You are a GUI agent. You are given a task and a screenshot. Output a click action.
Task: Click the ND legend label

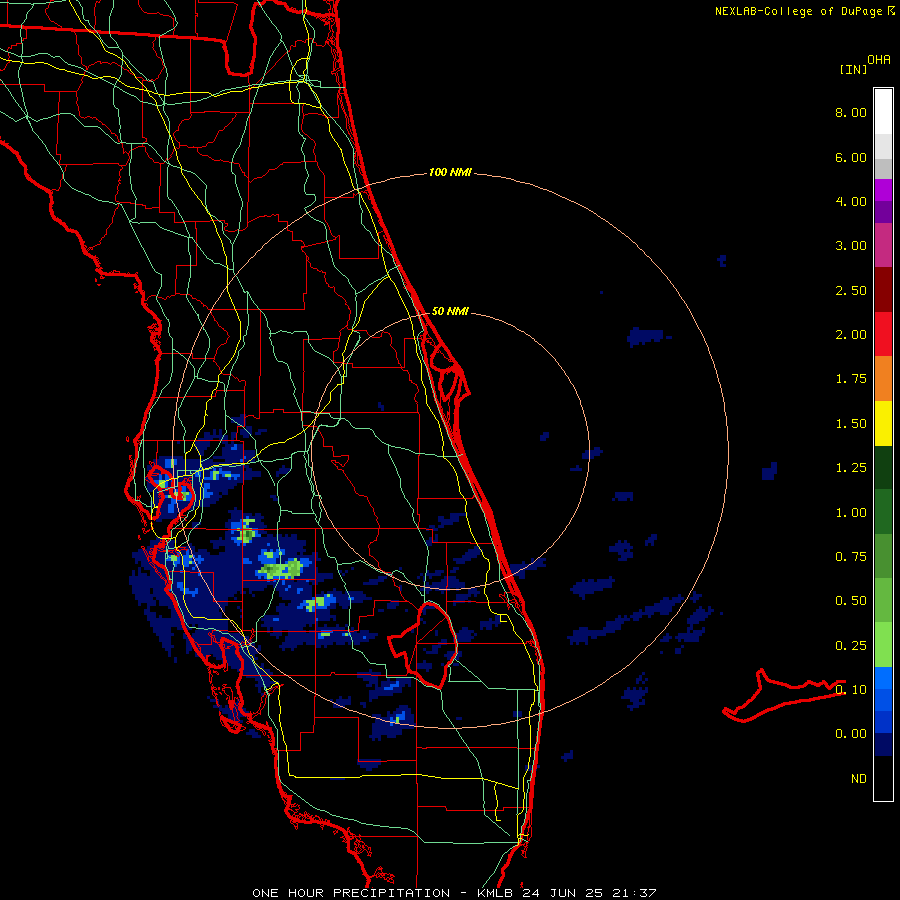tap(859, 779)
